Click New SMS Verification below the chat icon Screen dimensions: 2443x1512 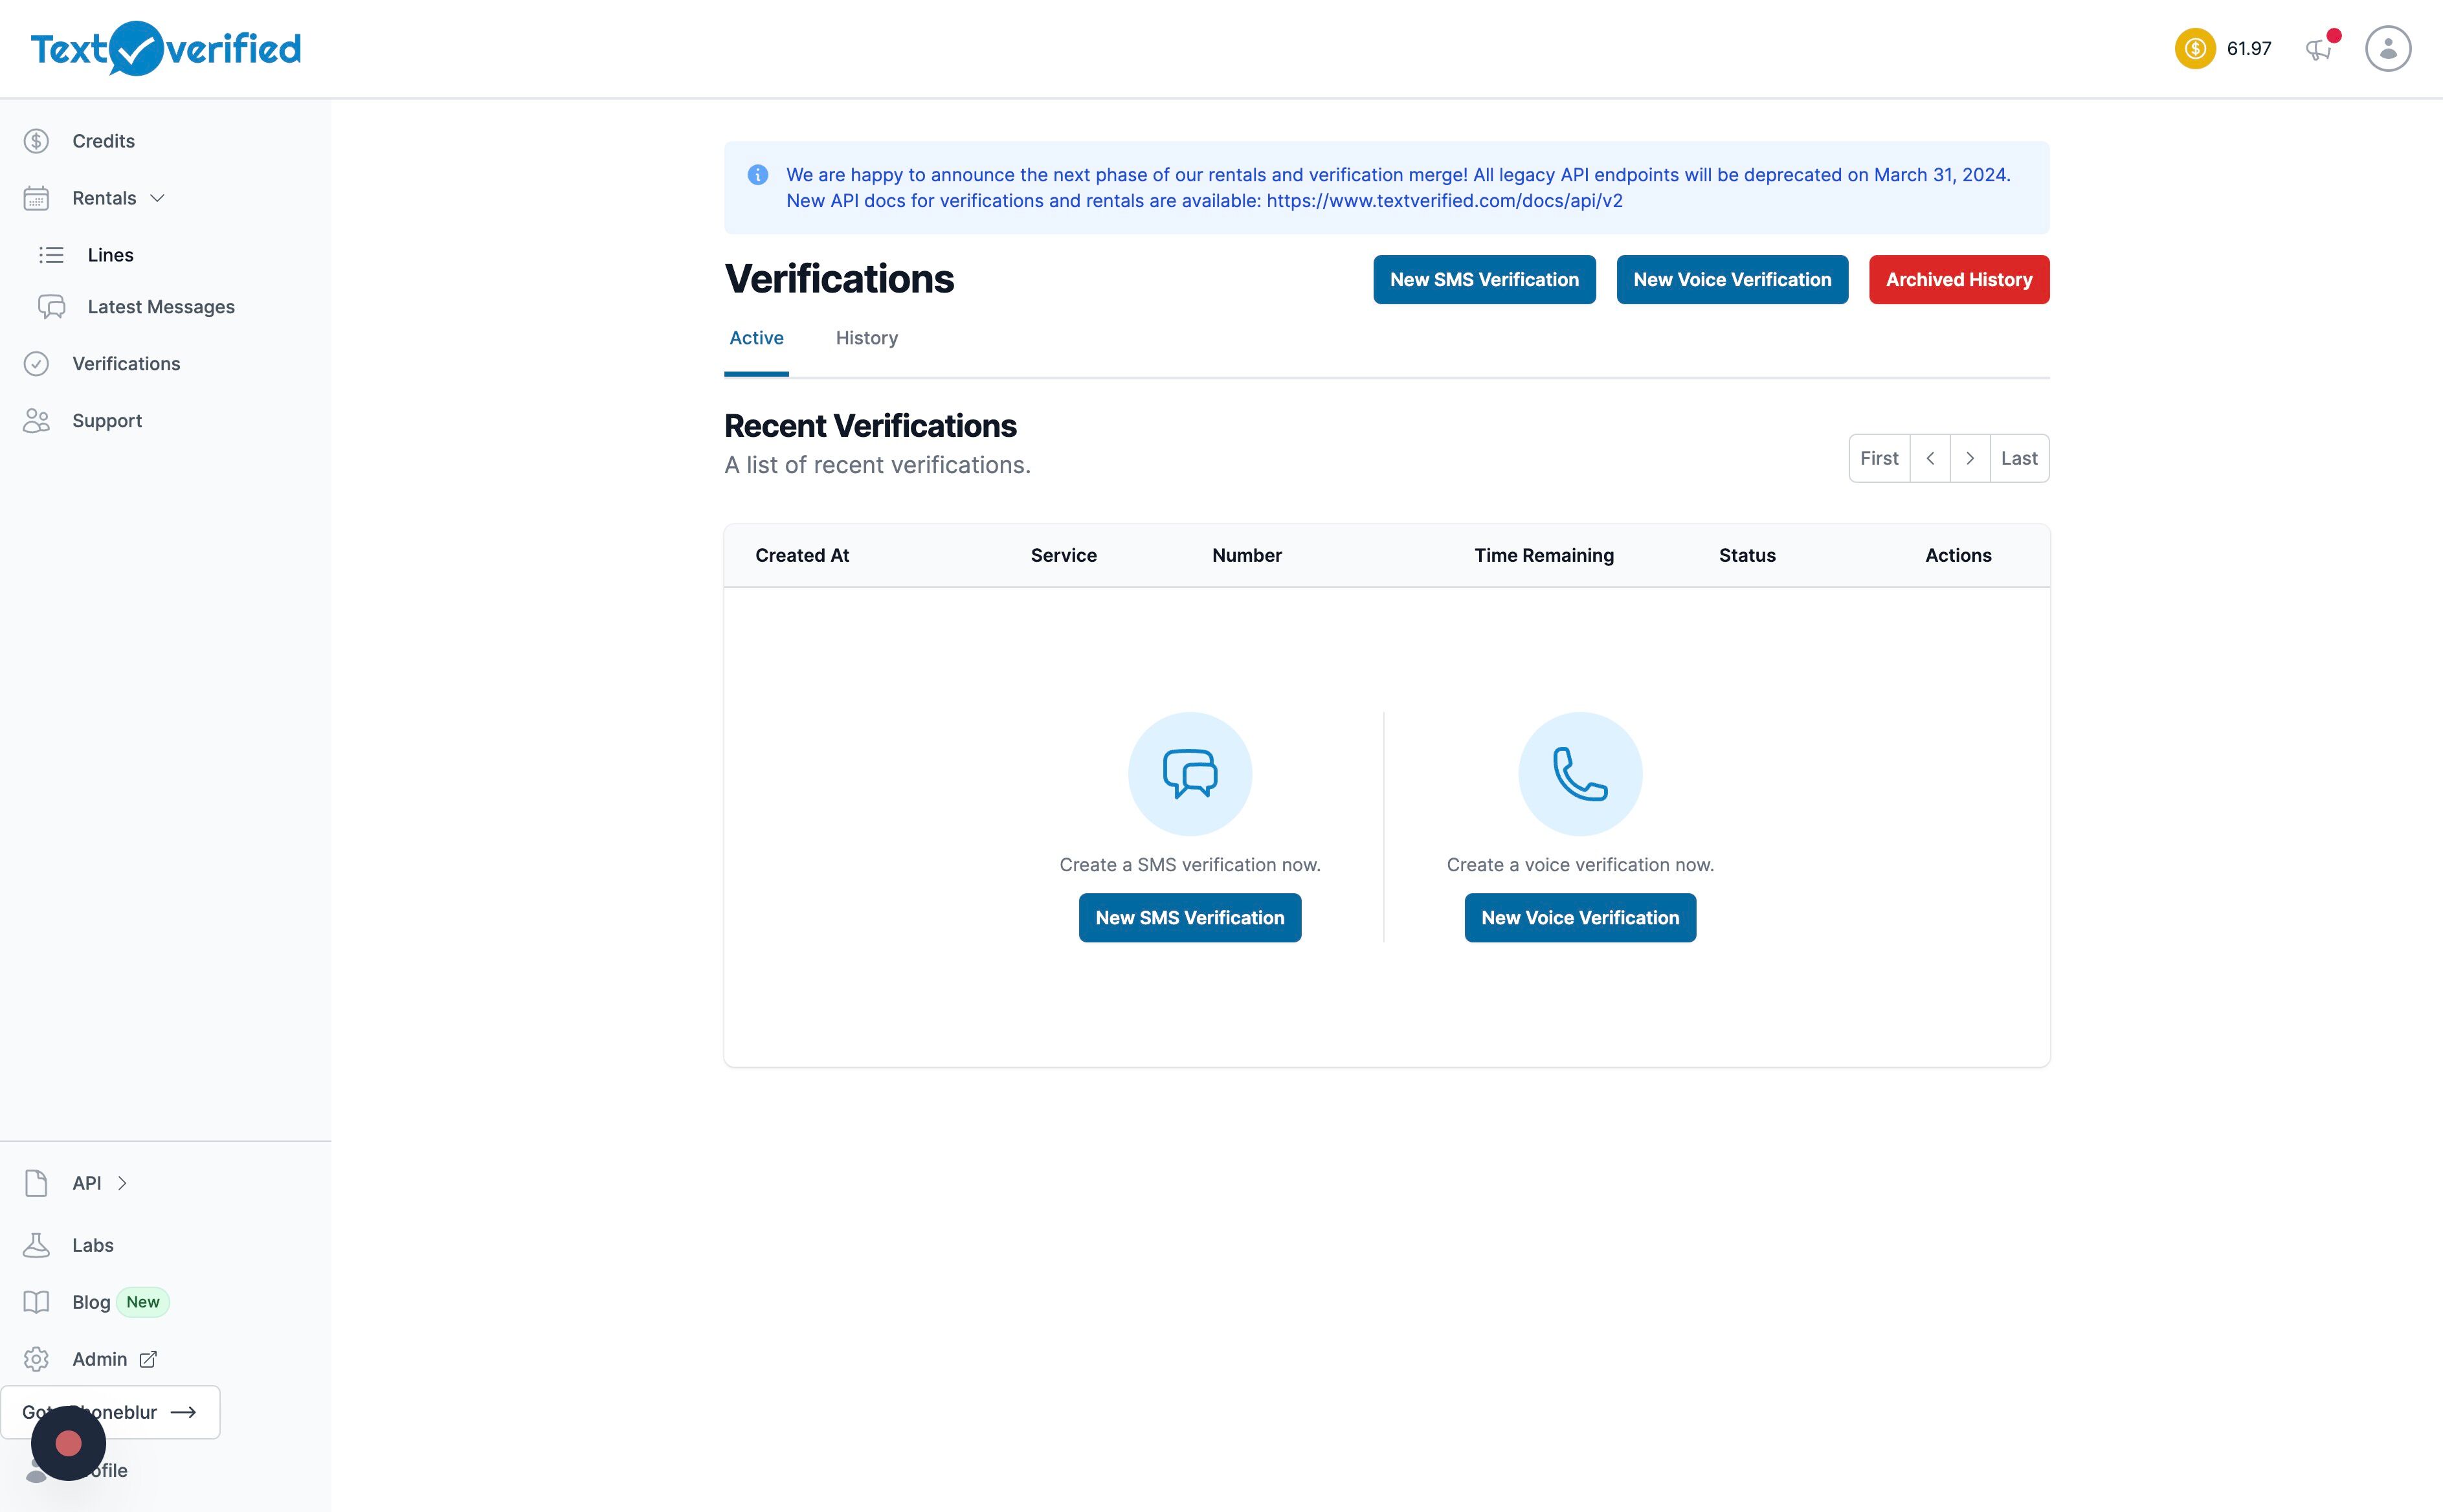[x=1190, y=918]
